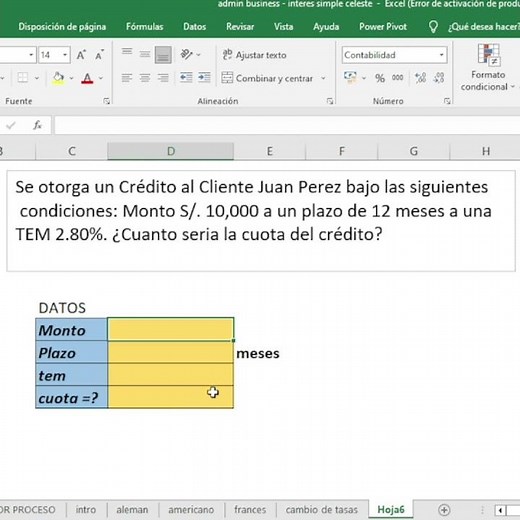The width and height of the screenshot is (520, 520).
Task: Click the formula bar input field
Action: (287, 125)
